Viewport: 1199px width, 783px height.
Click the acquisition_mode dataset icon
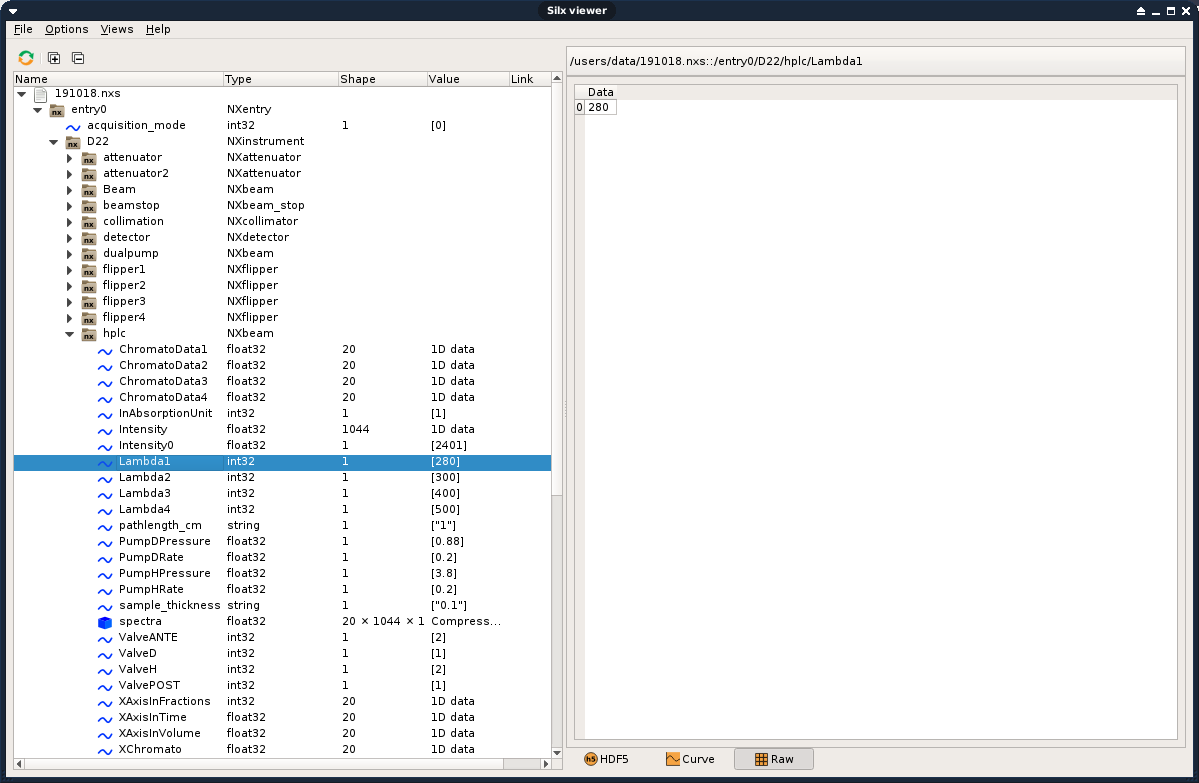(x=73, y=126)
